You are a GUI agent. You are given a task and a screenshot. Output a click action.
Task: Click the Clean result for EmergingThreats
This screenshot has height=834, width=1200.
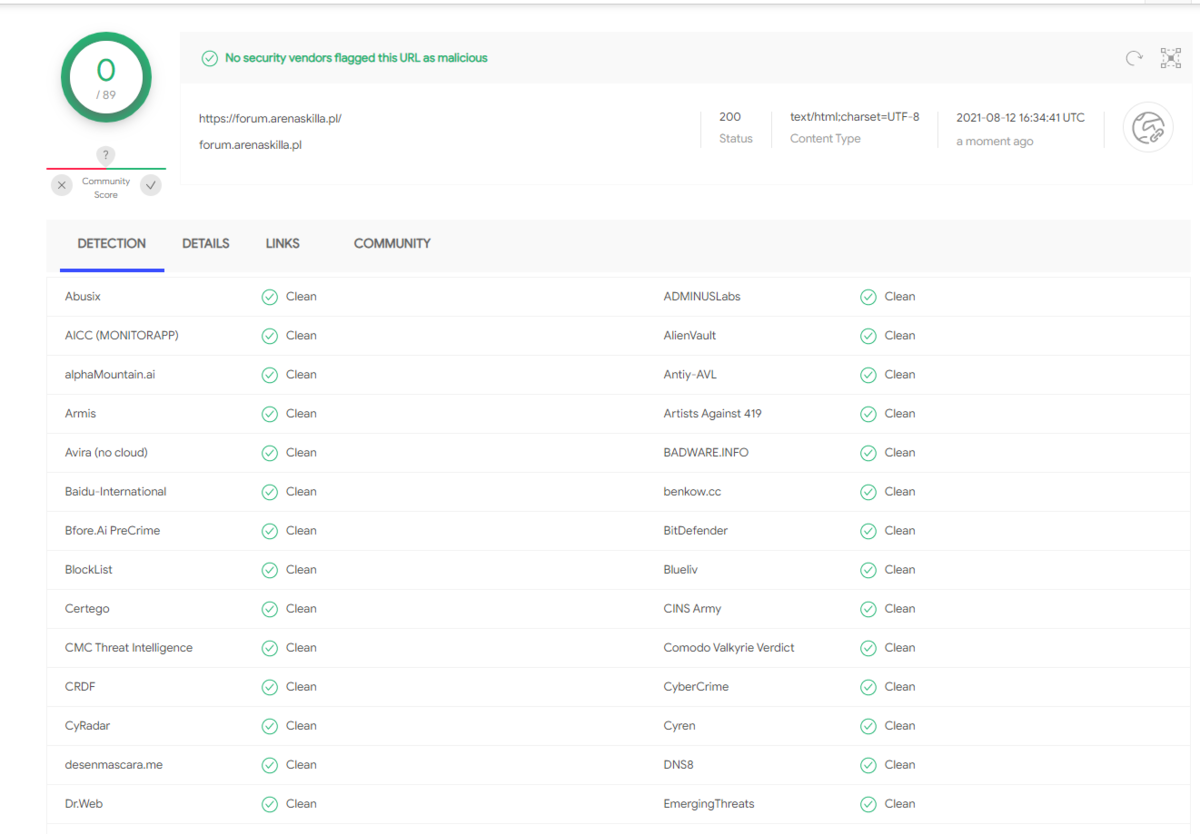[900, 804]
